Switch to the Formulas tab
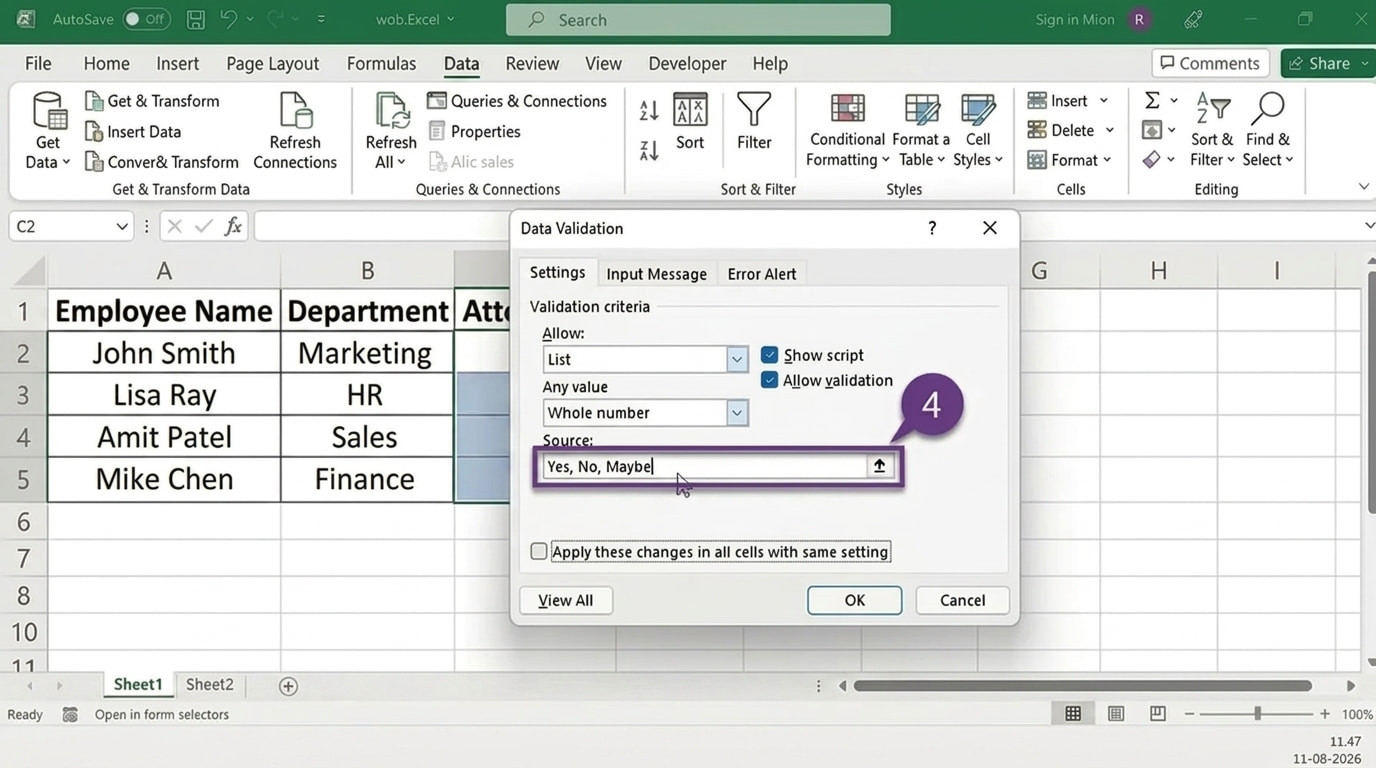1376x768 pixels. coord(381,63)
